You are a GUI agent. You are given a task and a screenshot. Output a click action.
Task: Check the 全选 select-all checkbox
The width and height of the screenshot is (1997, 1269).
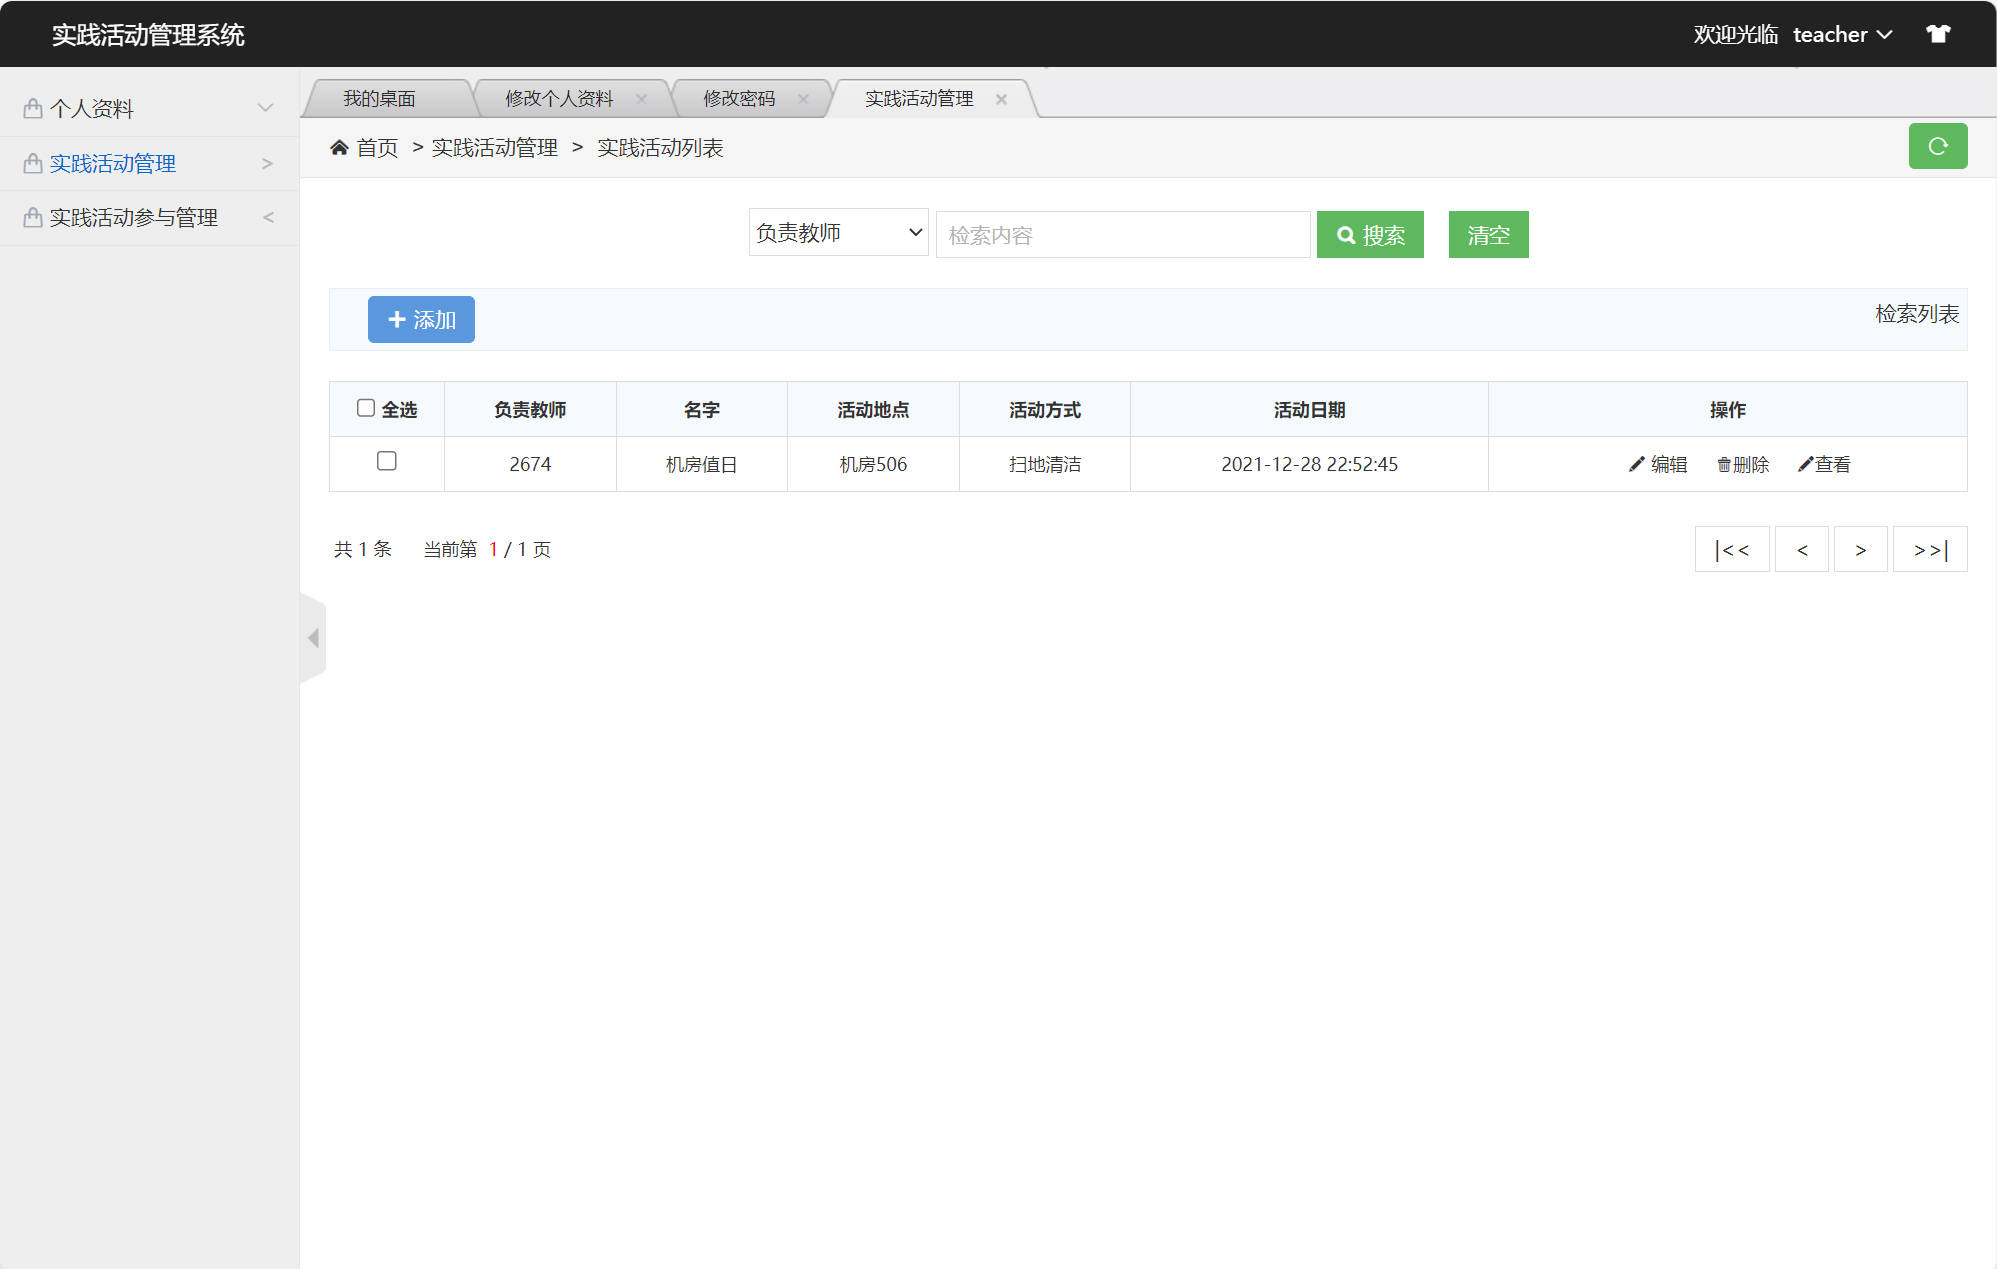[367, 407]
